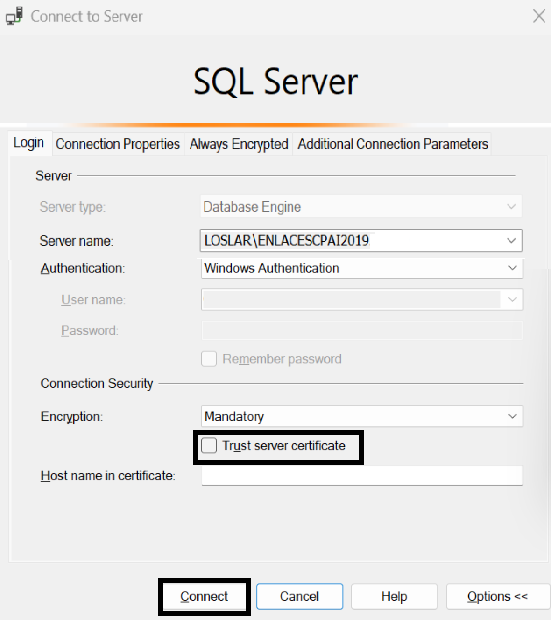
Task: Select the Login tab
Action: click(28, 143)
